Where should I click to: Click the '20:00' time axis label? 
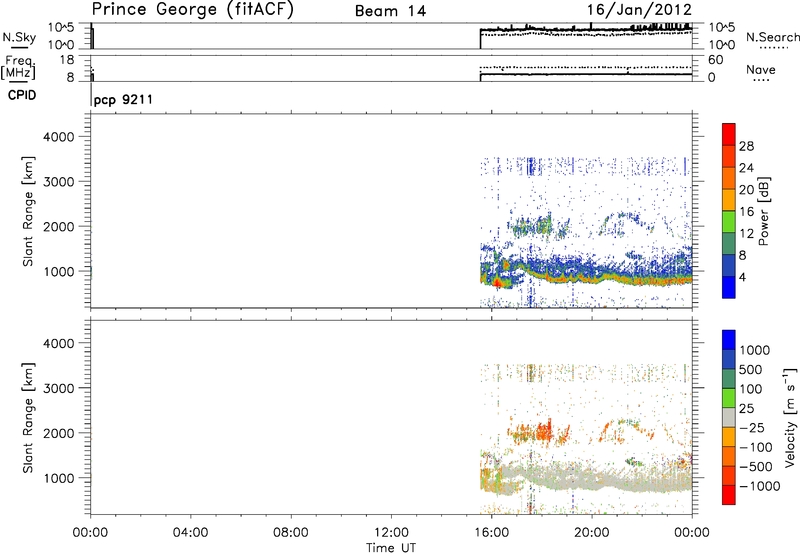tap(591, 533)
